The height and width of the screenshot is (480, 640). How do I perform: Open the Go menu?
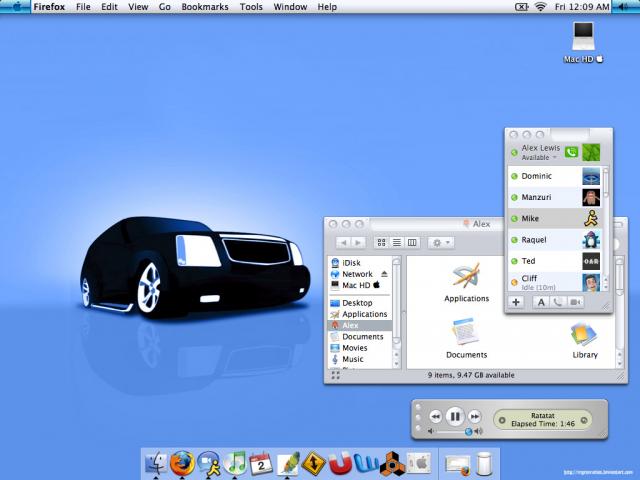164,7
